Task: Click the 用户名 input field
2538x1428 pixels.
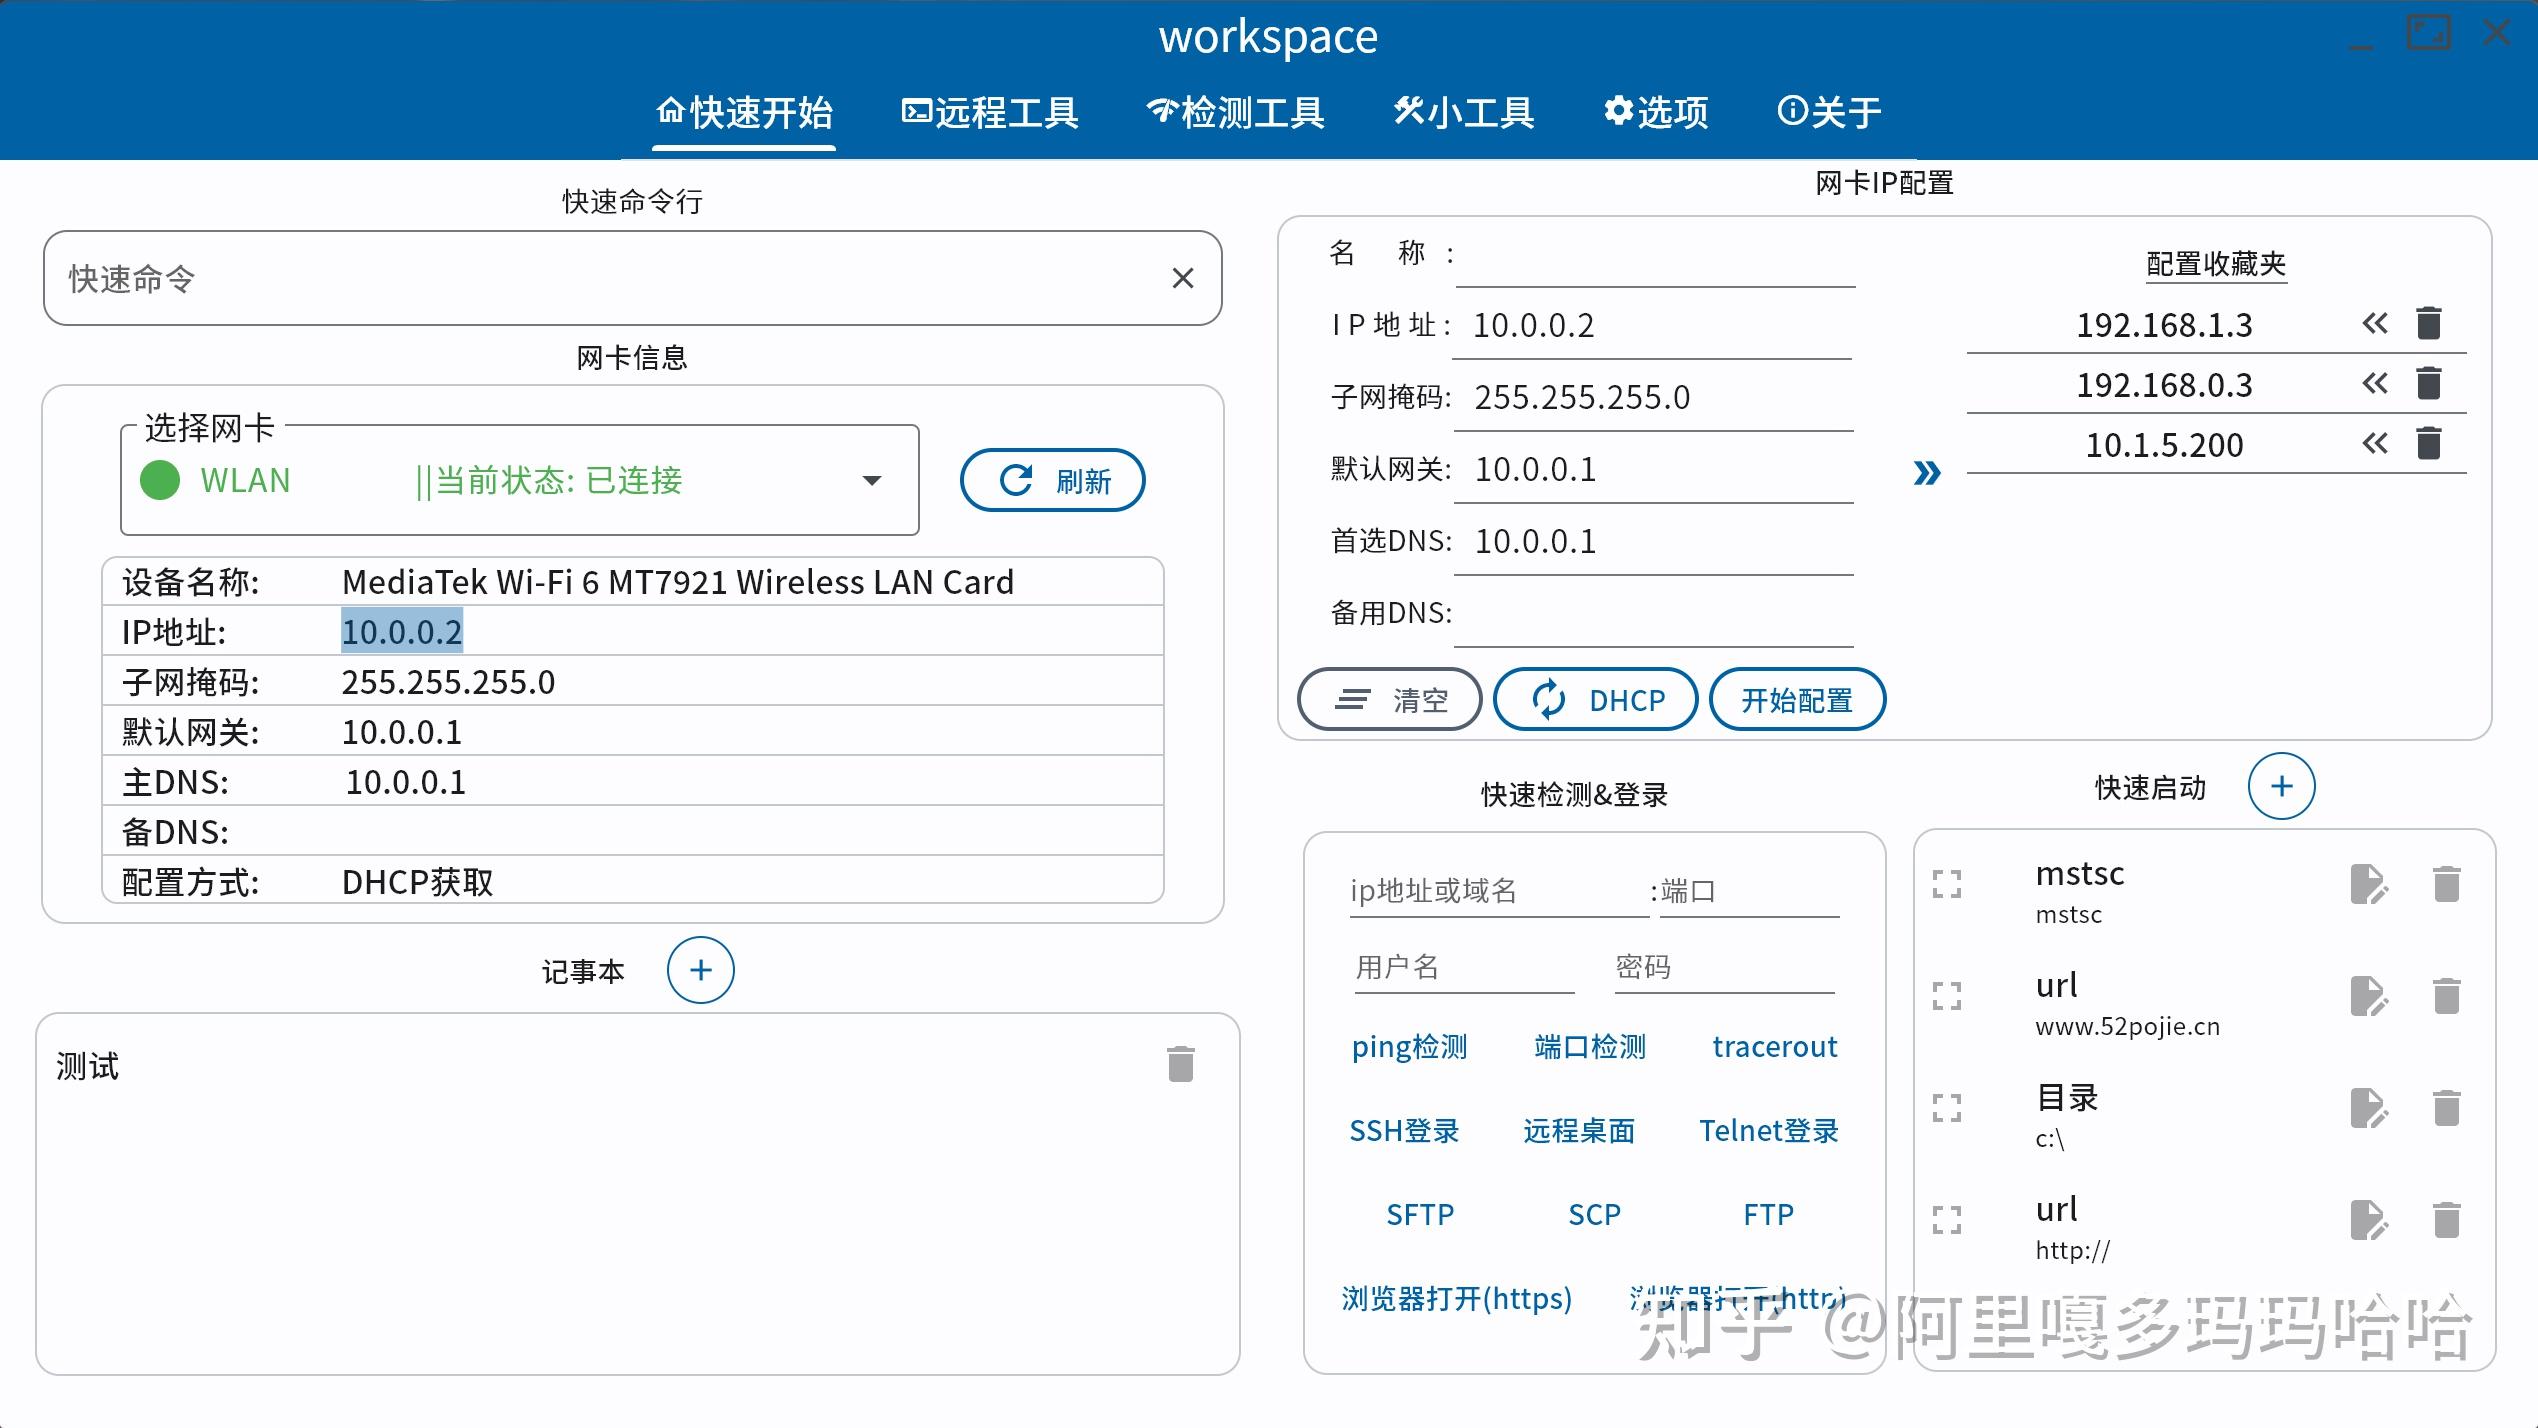Action: click(x=1464, y=967)
